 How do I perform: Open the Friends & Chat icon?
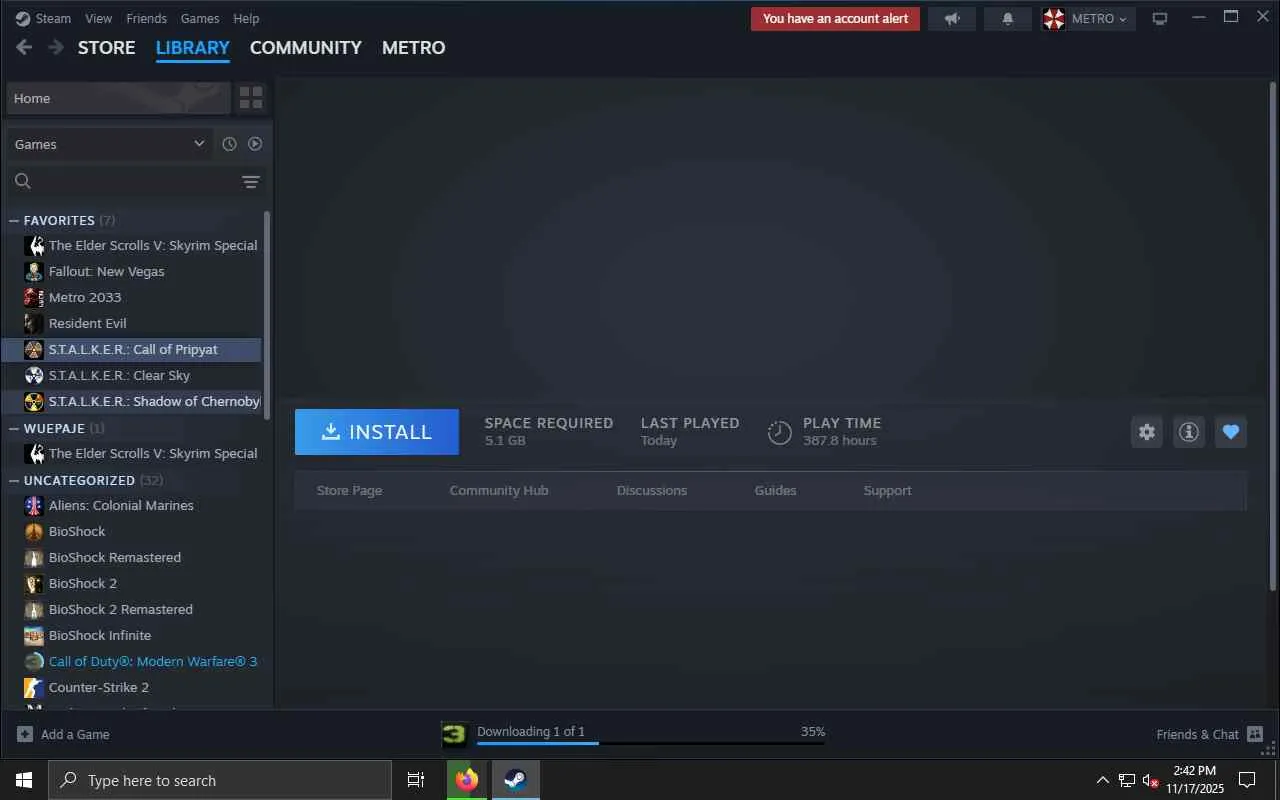point(1255,734)
